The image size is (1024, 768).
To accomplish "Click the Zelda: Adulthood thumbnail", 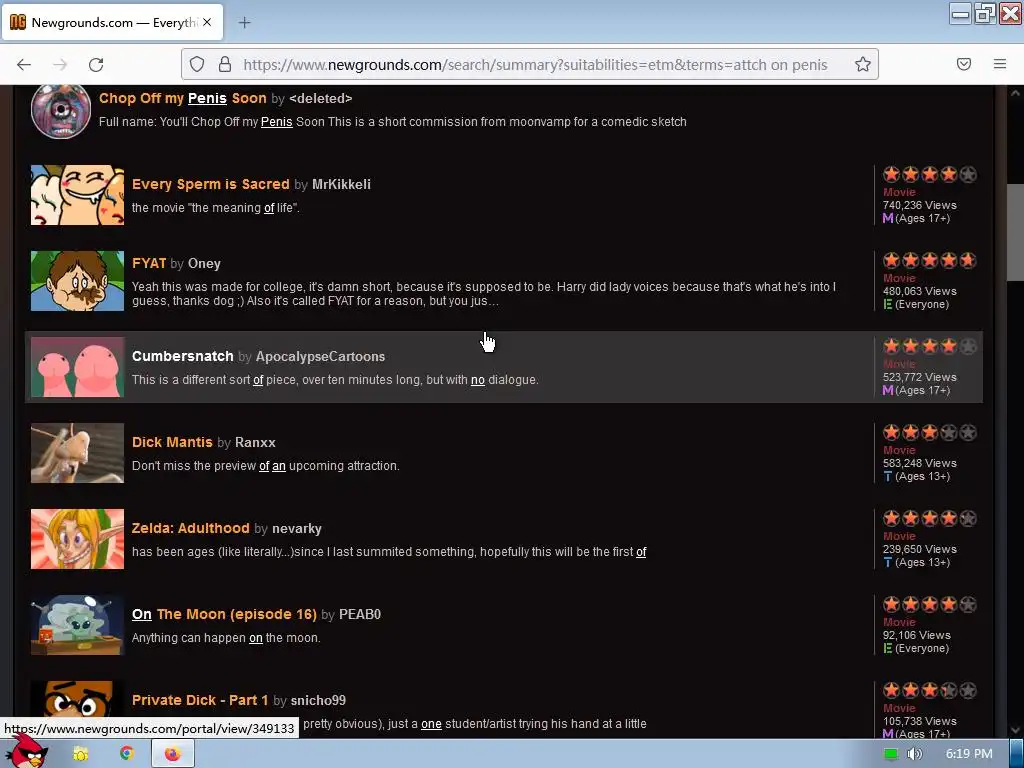I will (x=77, y=539).
